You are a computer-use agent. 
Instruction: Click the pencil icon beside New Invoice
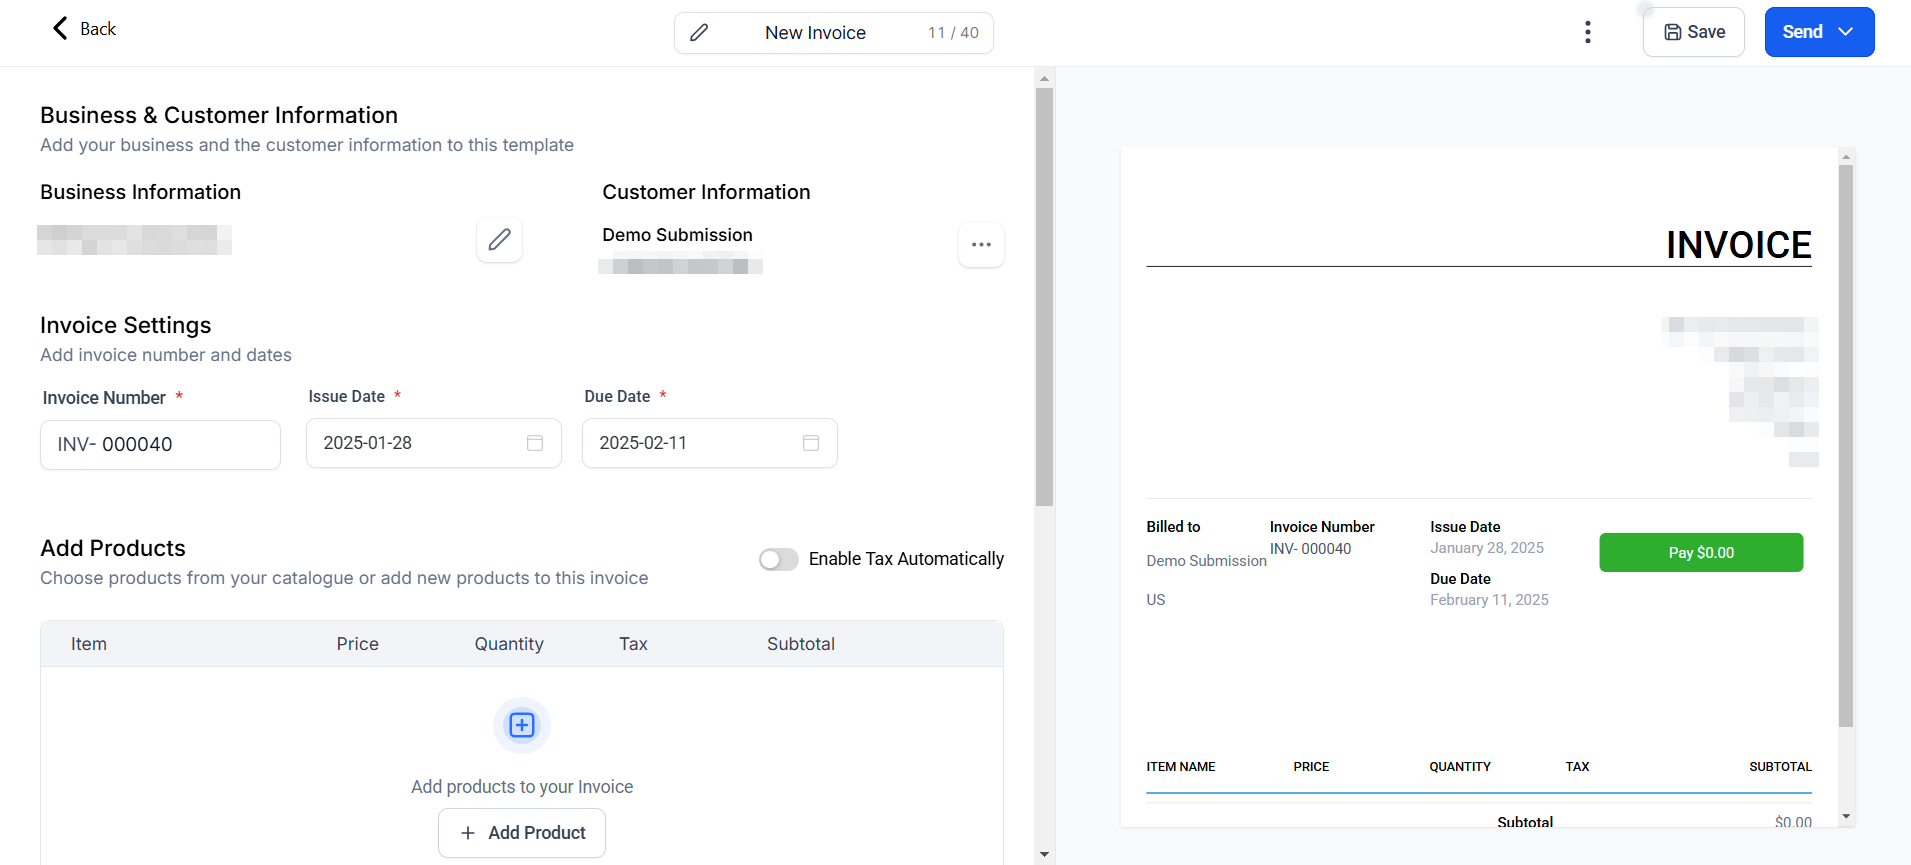pyautogui.click(x=699, y=33)
